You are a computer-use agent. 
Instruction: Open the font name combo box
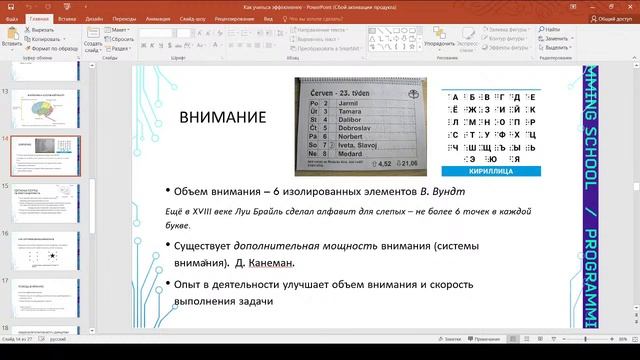tap(158, 33)
